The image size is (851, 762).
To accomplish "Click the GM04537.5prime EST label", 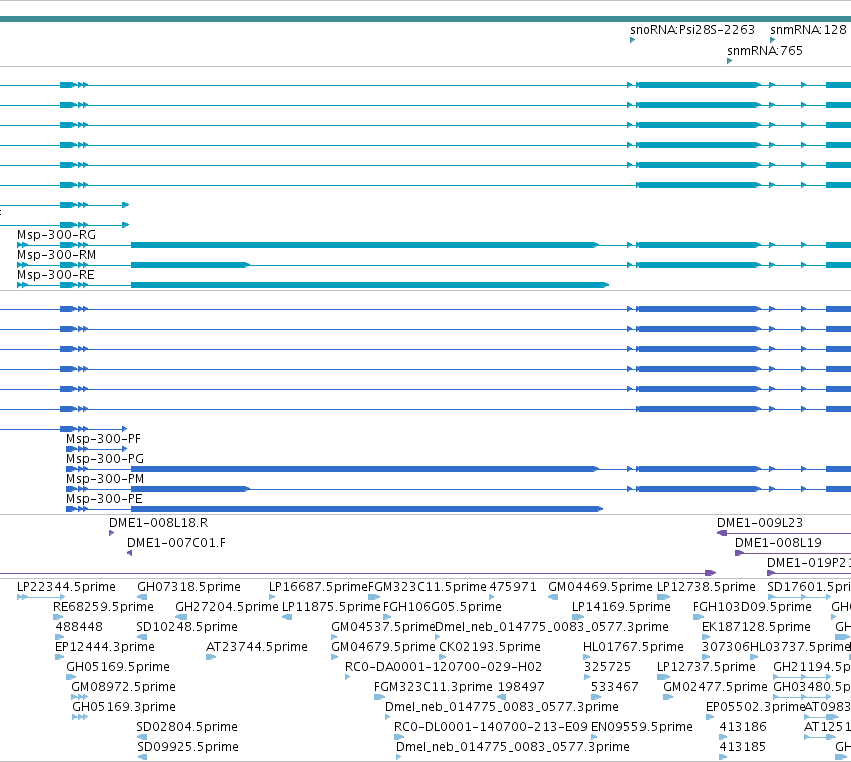I will pyautogui.click(x=383, y=627).
